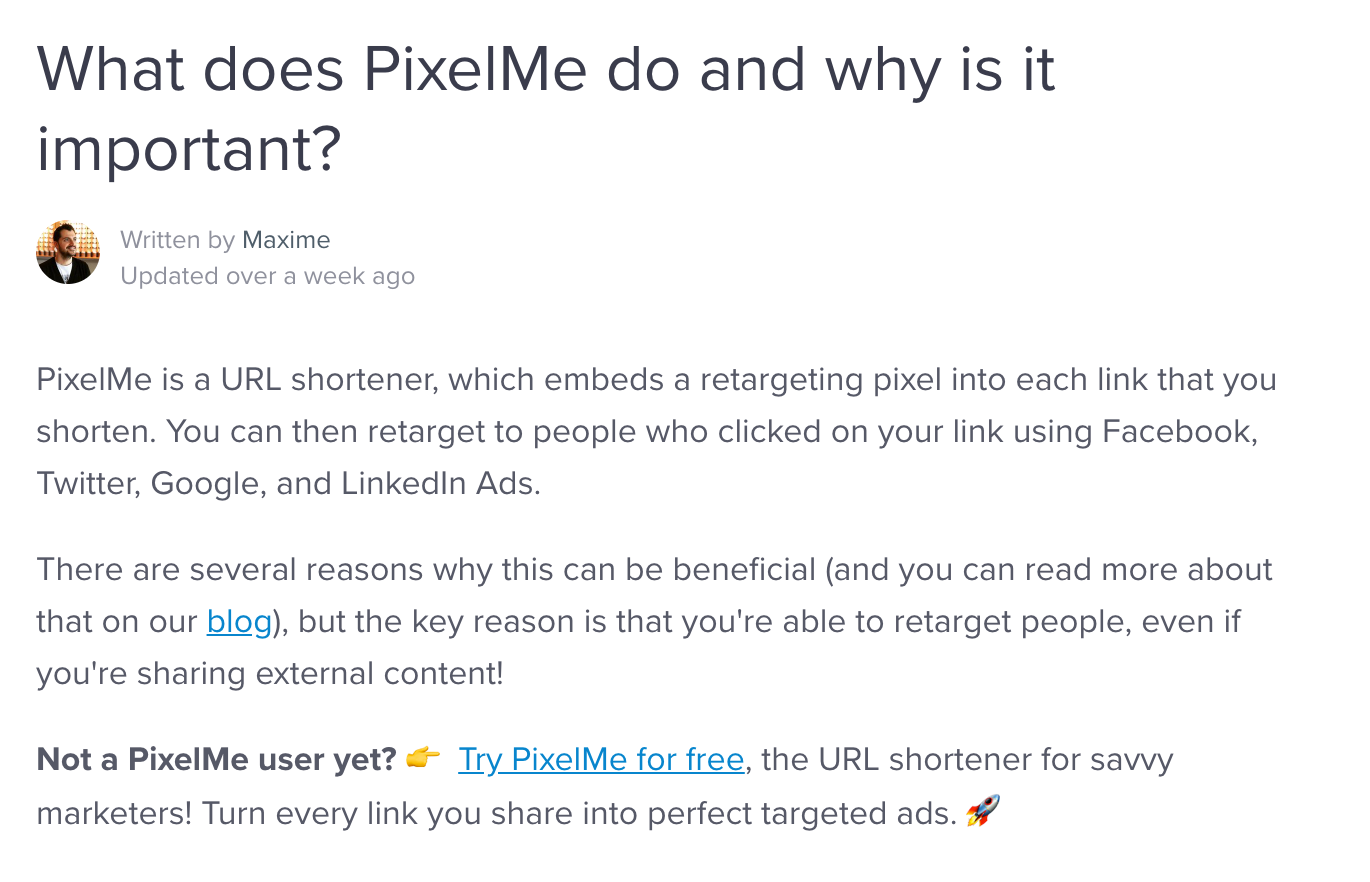
Task: Click the author name Maxime
Action: (286, 240)
